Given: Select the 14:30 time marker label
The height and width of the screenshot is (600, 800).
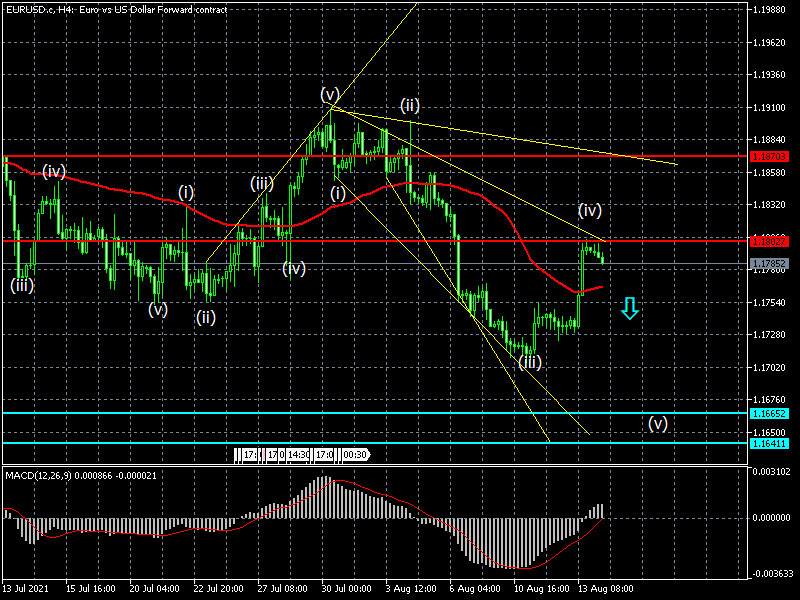Looking at the screenshot, I should coord(297,455).
